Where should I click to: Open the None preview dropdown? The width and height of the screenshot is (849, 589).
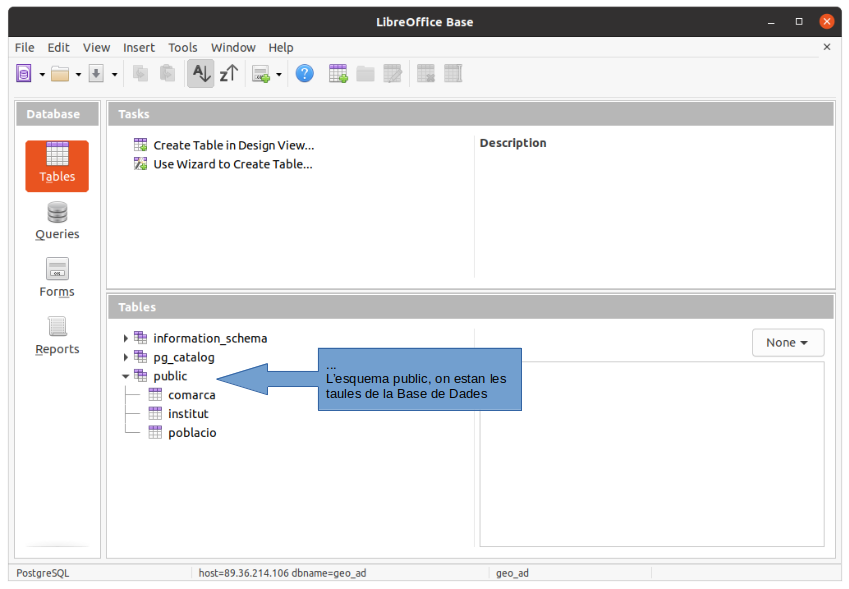(788, 343)
